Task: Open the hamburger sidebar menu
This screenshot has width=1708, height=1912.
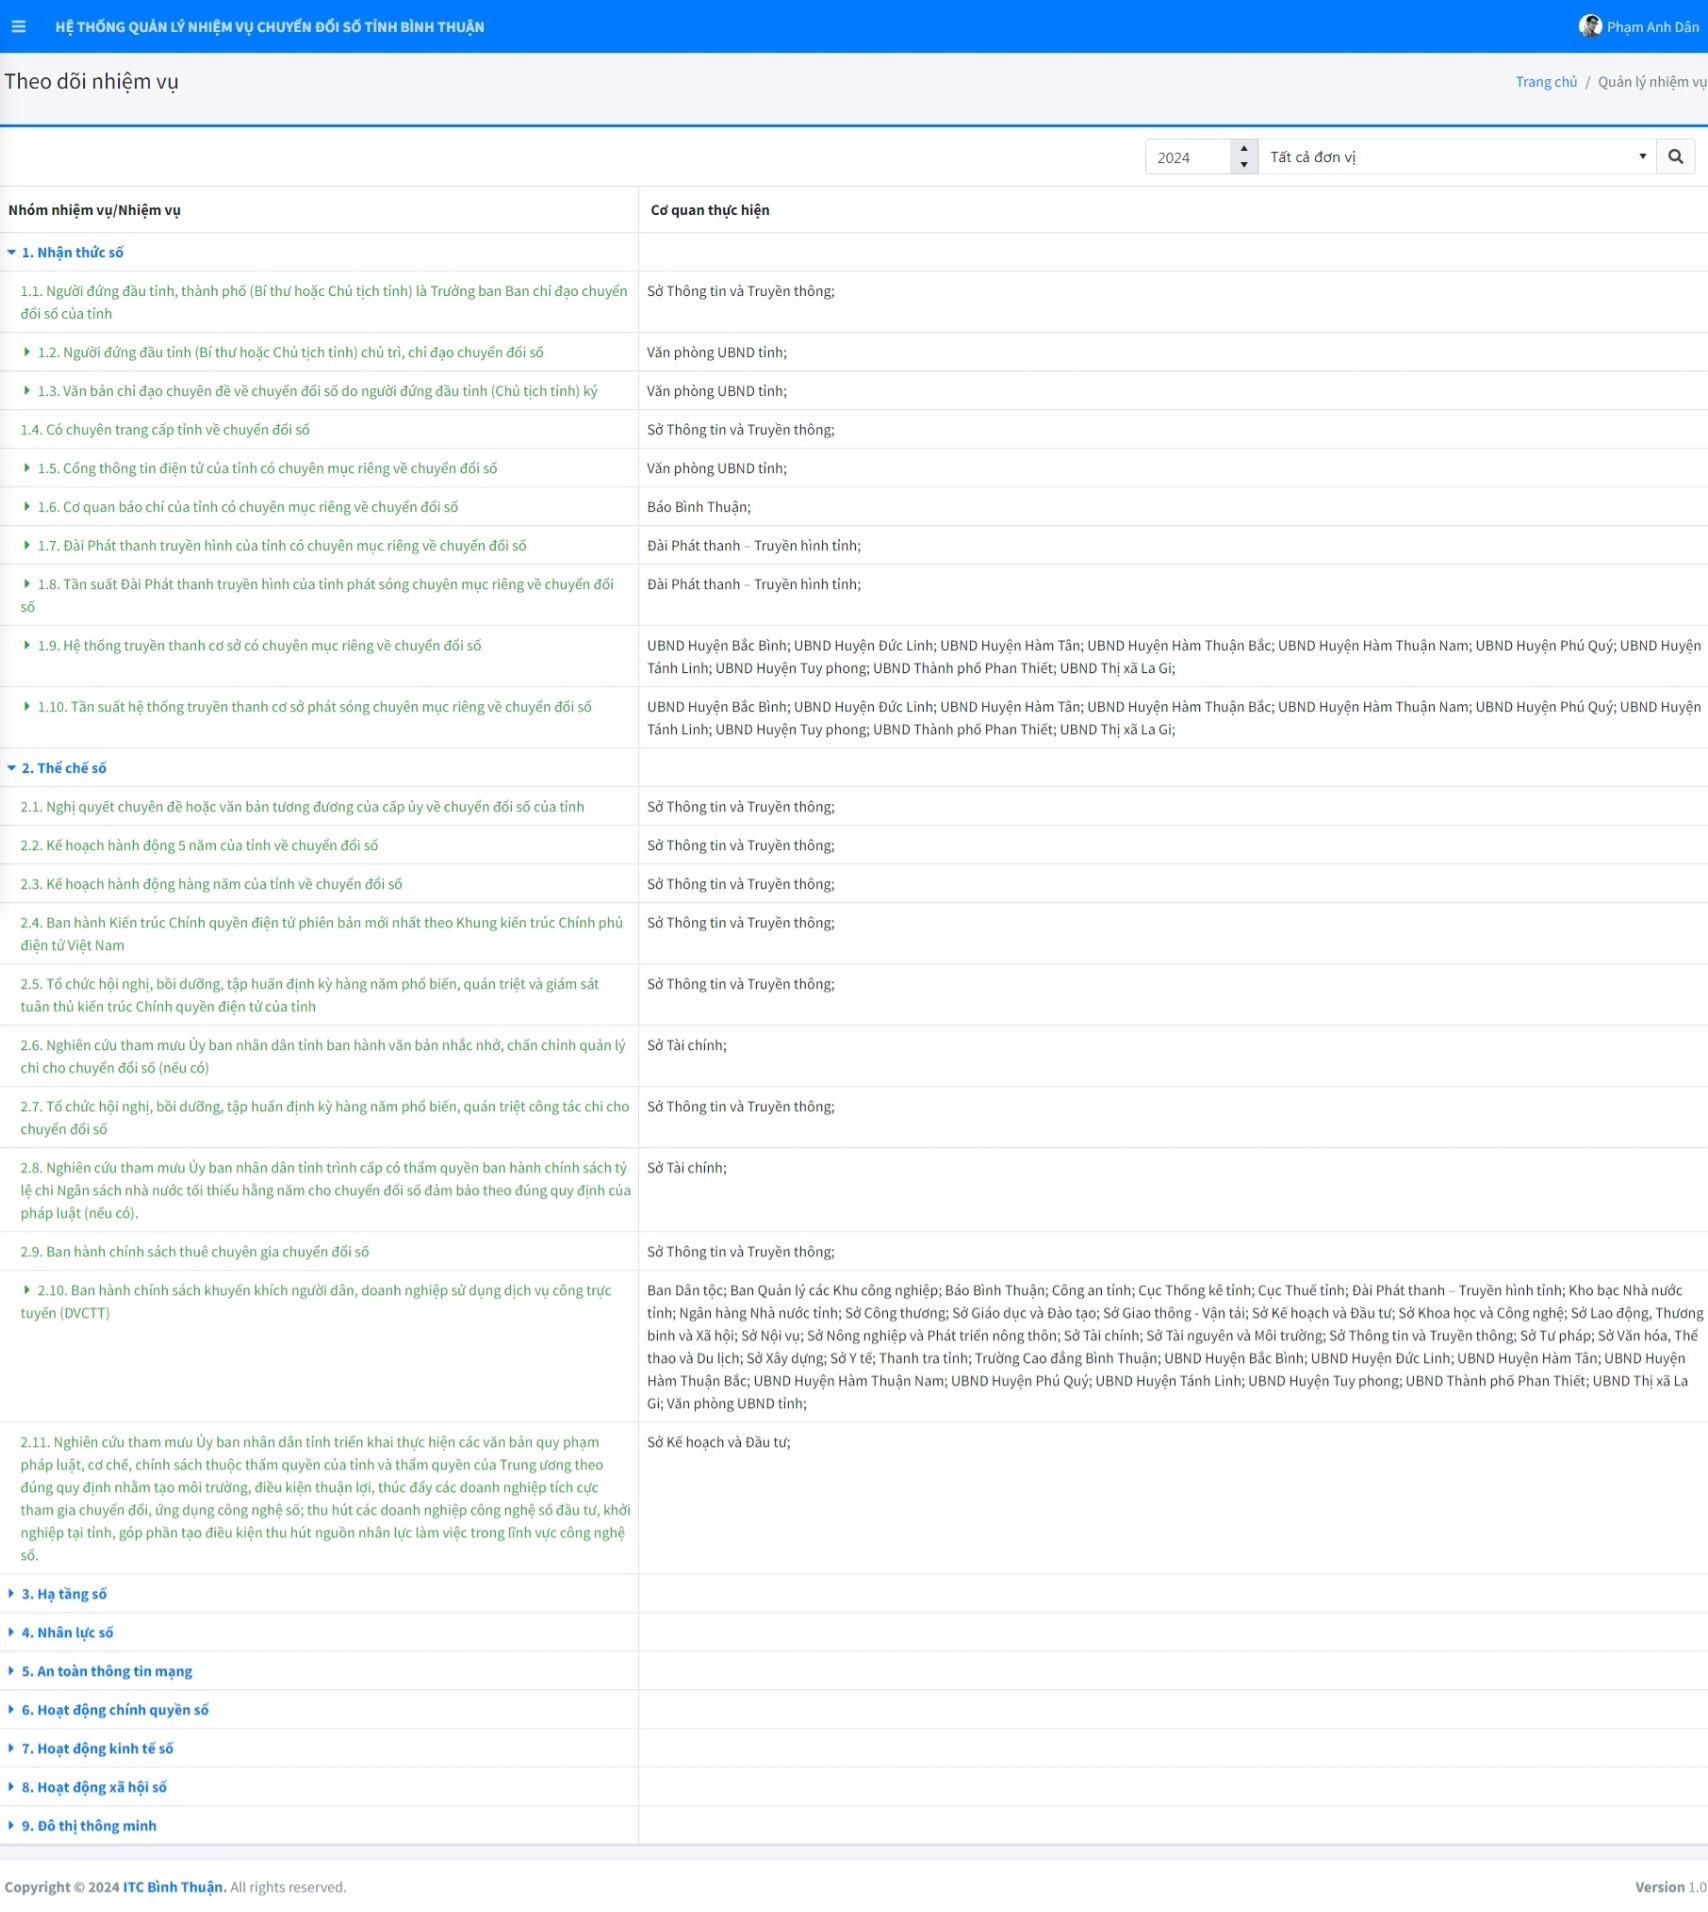Action: [x=18, y=27]
